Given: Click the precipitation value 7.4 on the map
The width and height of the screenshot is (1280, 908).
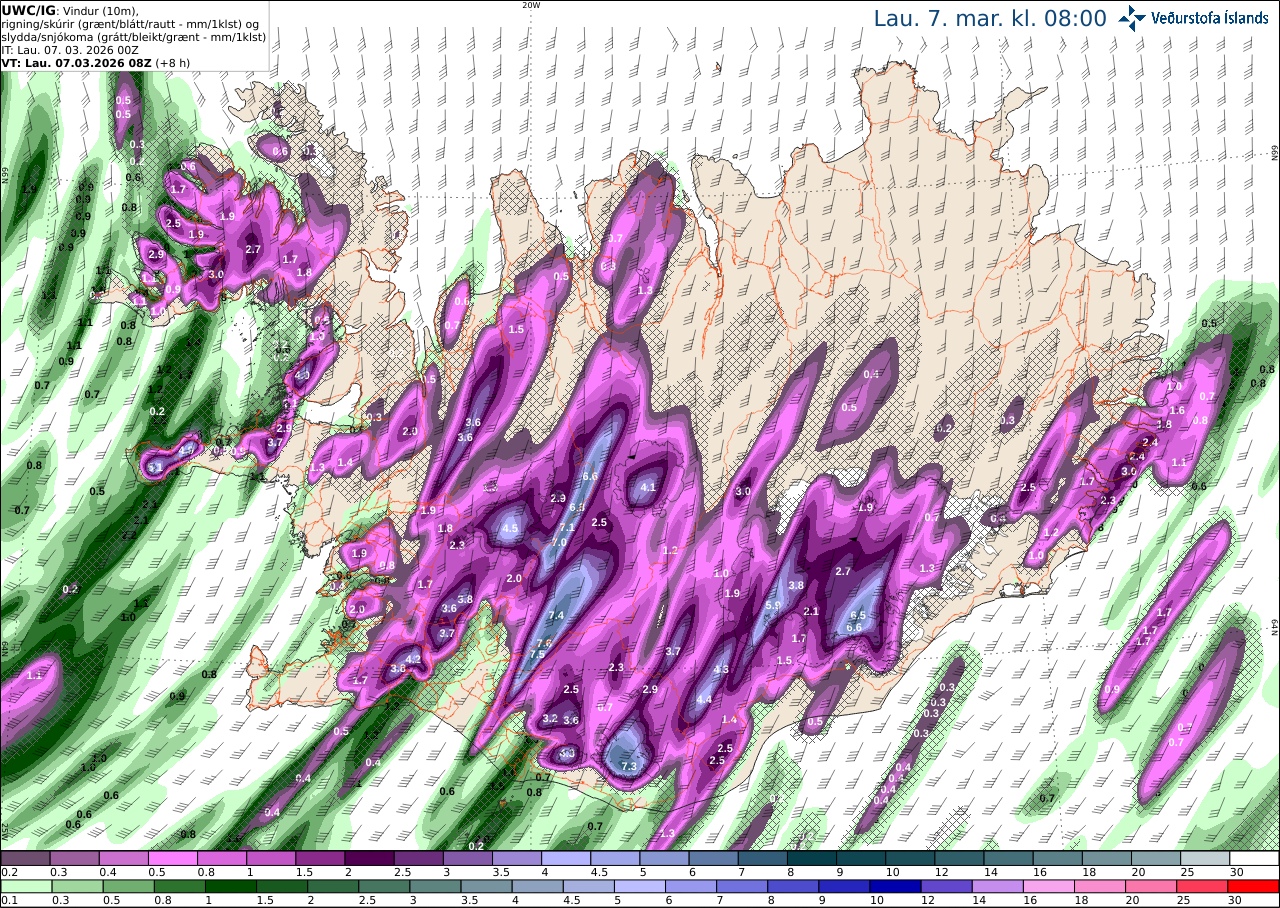Looking at the screenshot, I should (x=556, y=615).
